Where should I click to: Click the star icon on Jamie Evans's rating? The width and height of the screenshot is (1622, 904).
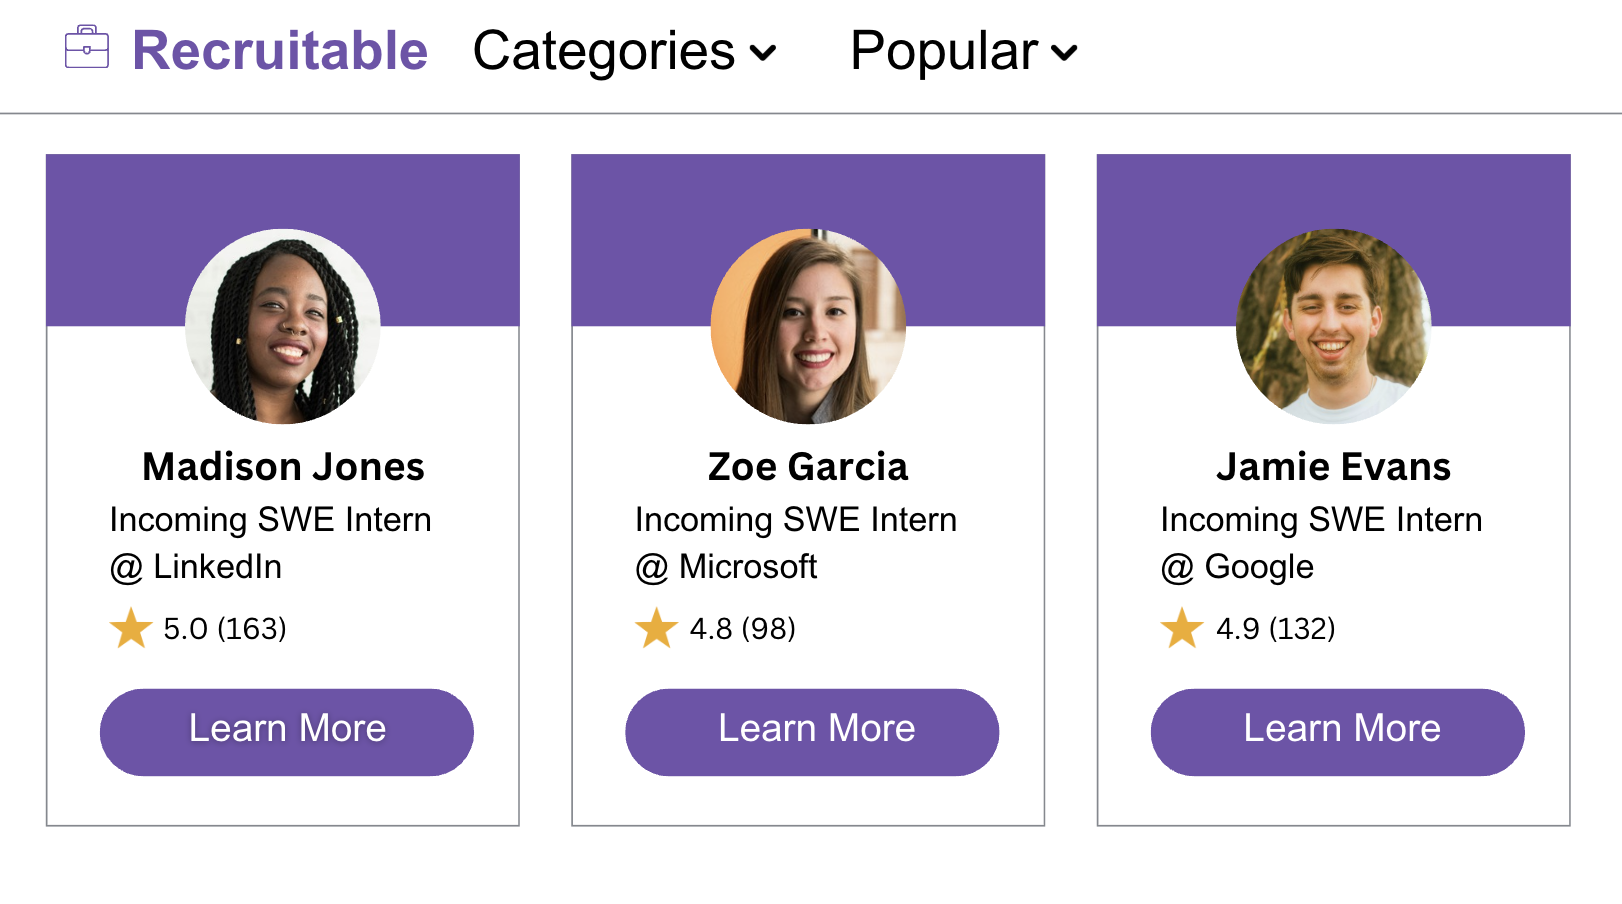[1181, 629]
